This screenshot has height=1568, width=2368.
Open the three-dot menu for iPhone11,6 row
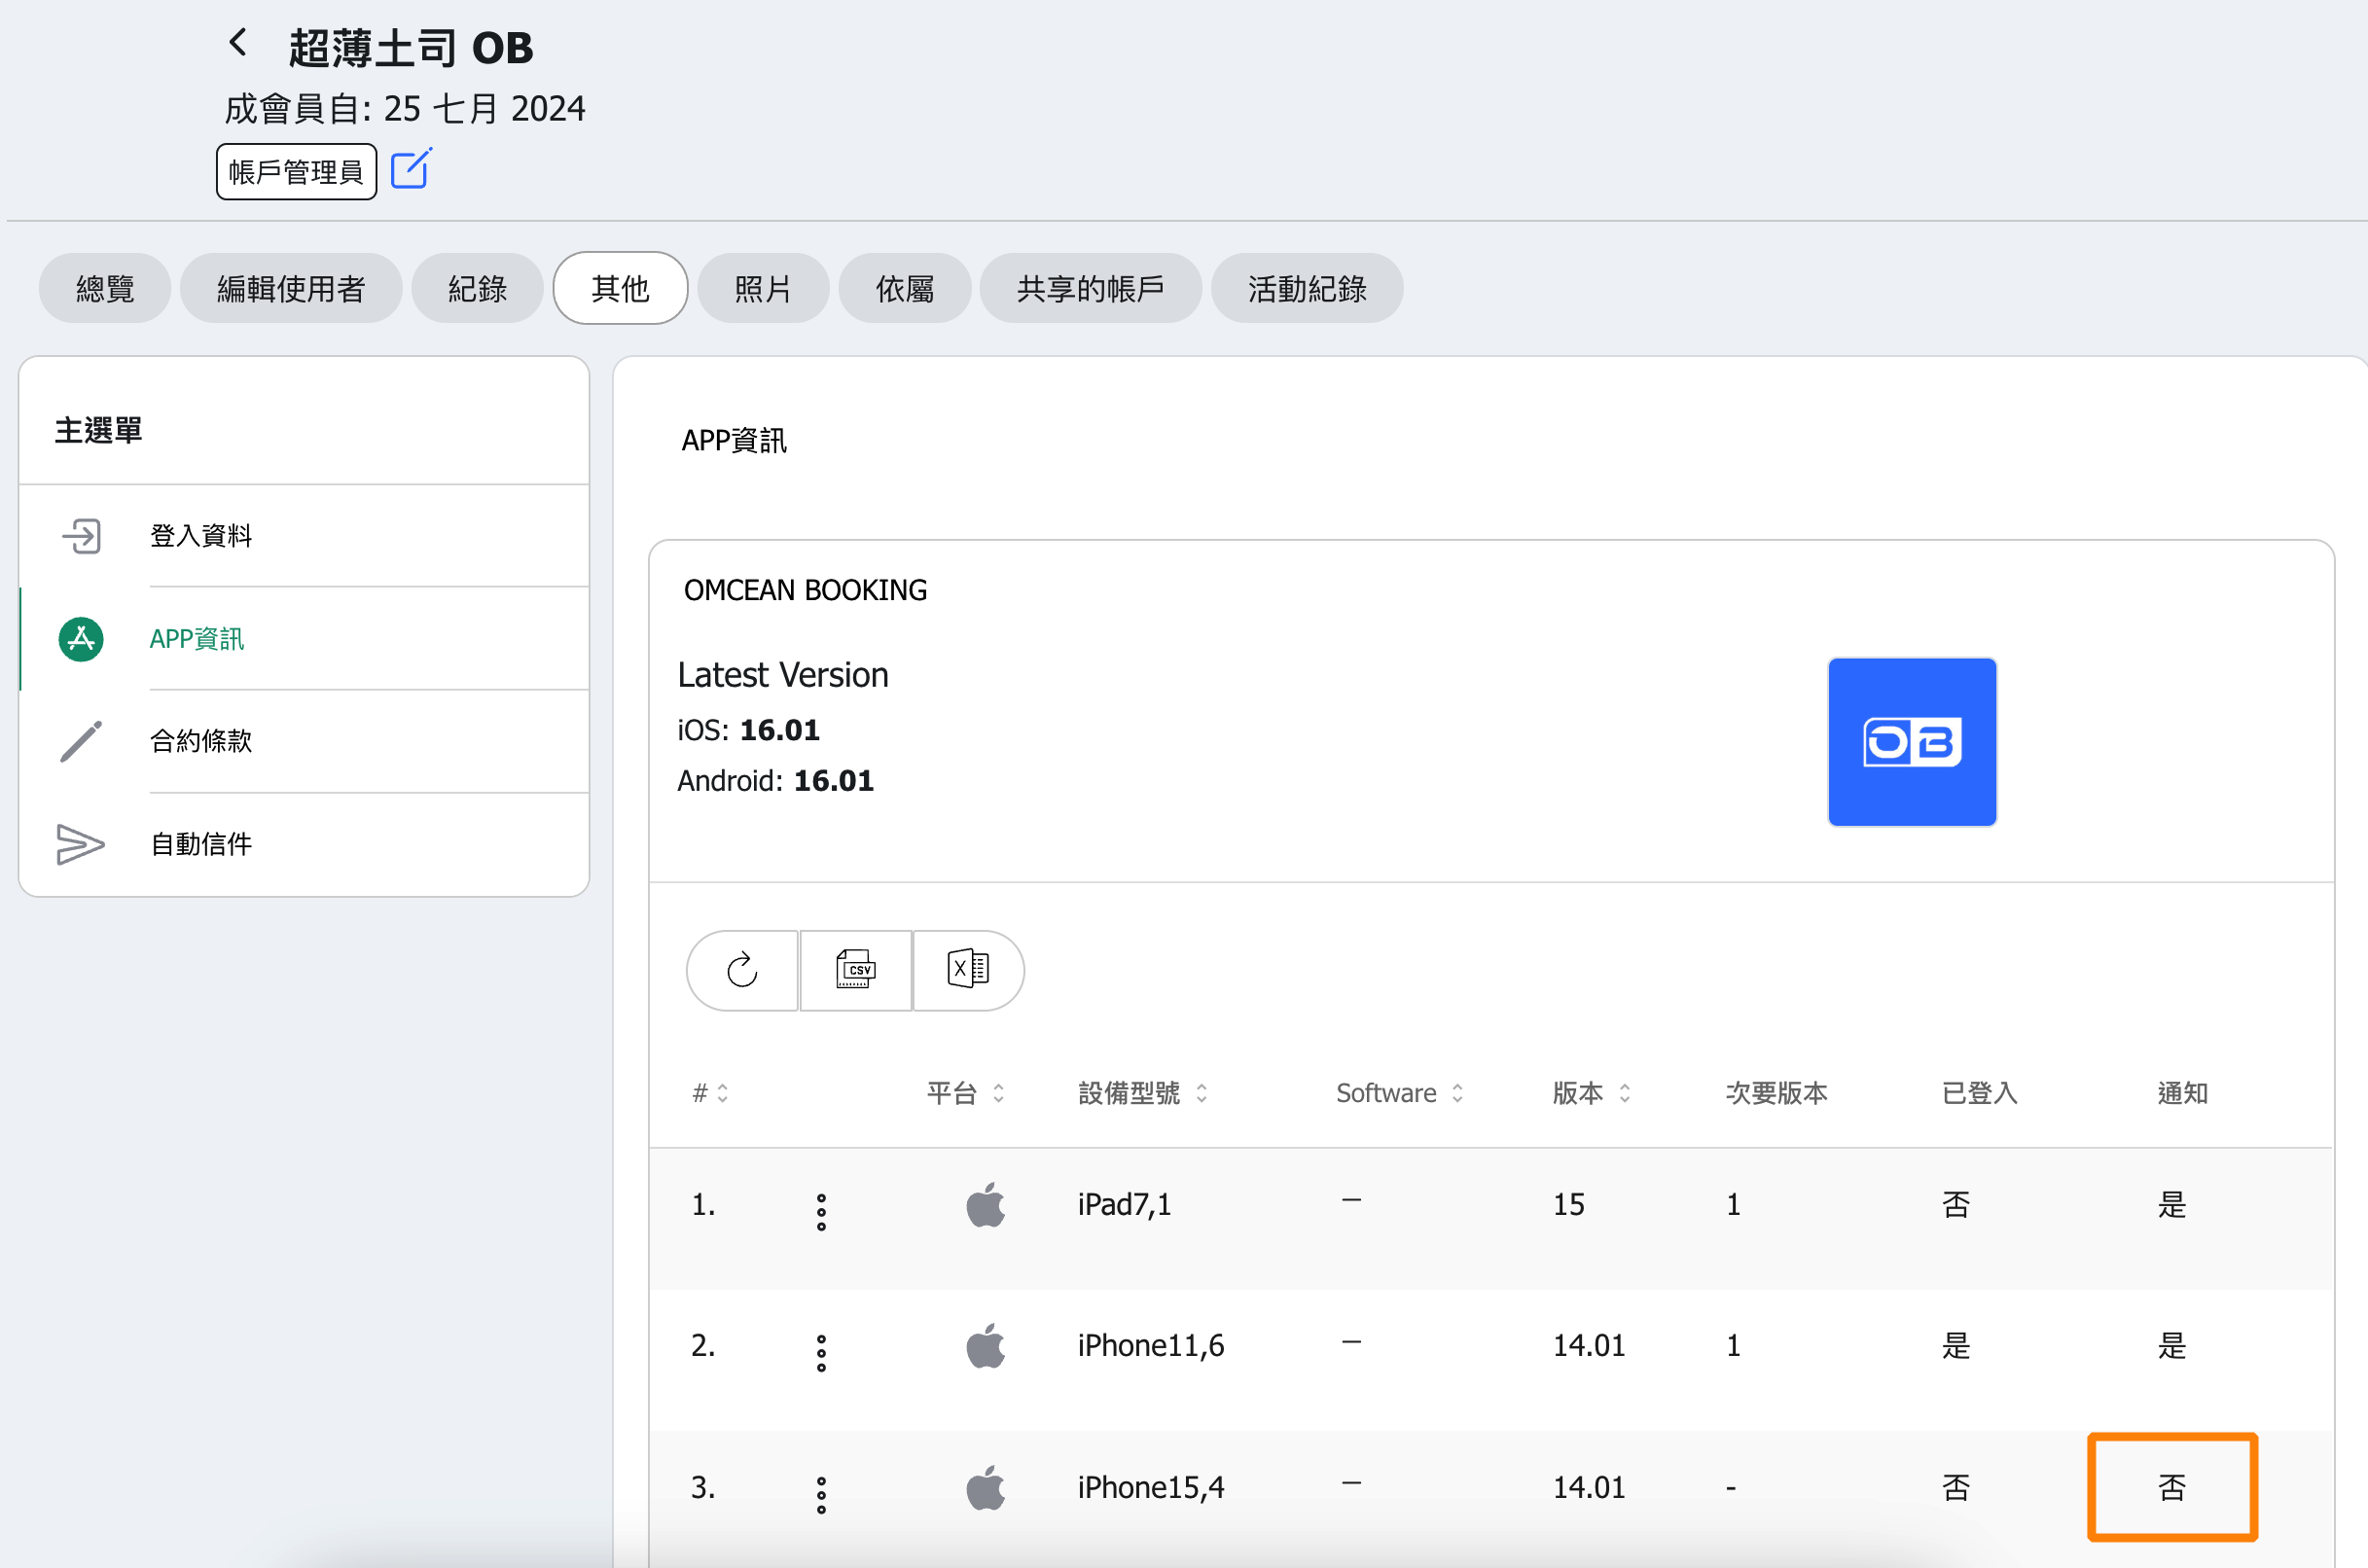click(821, 1352)
